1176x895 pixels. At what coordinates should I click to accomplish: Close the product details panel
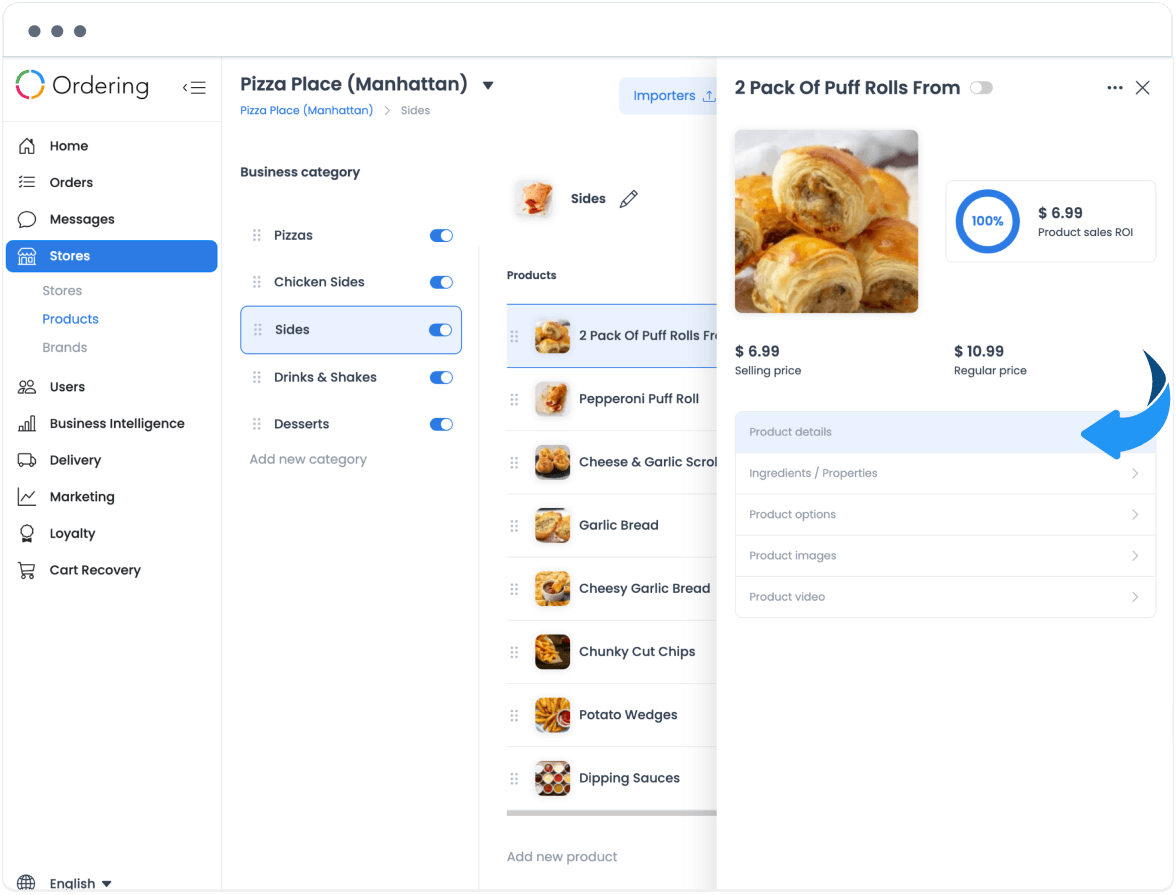(1142, 88)
